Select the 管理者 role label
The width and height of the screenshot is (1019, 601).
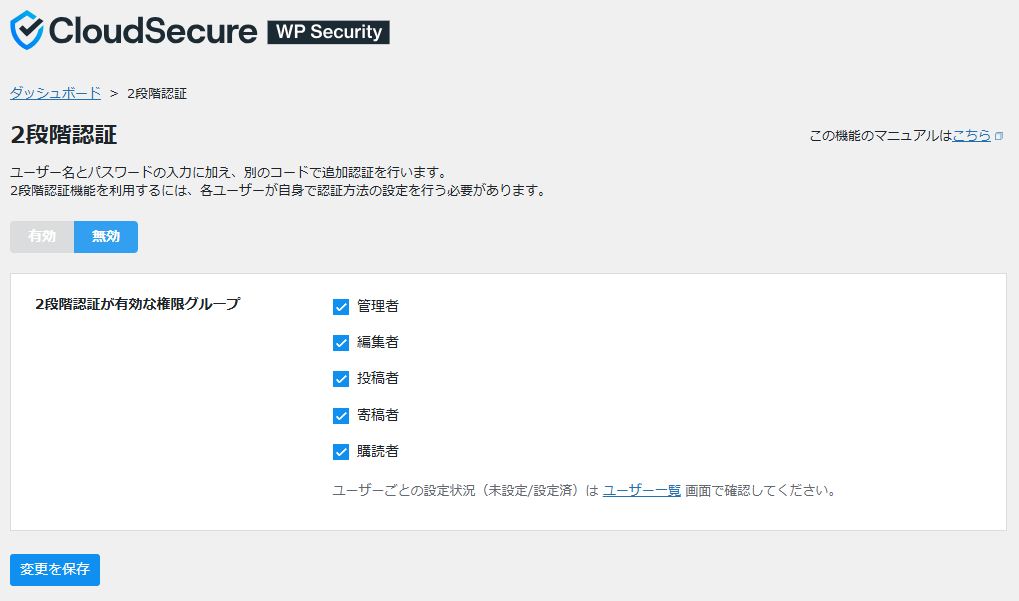[378, 306]
